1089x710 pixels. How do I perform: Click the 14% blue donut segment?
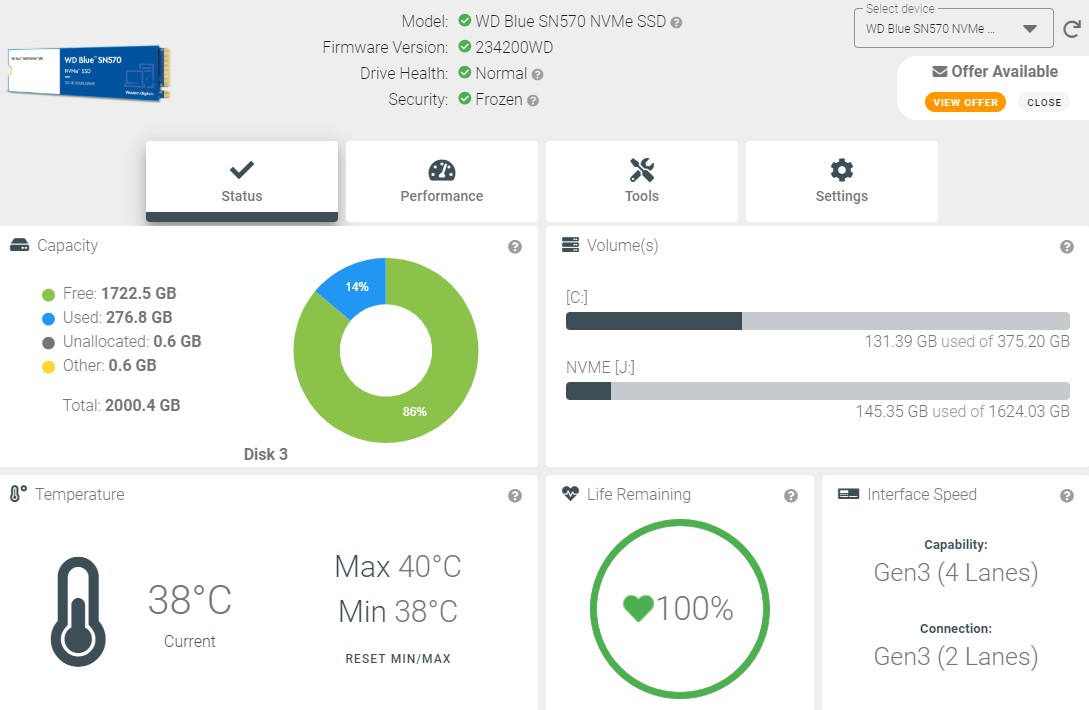[357, 286]
